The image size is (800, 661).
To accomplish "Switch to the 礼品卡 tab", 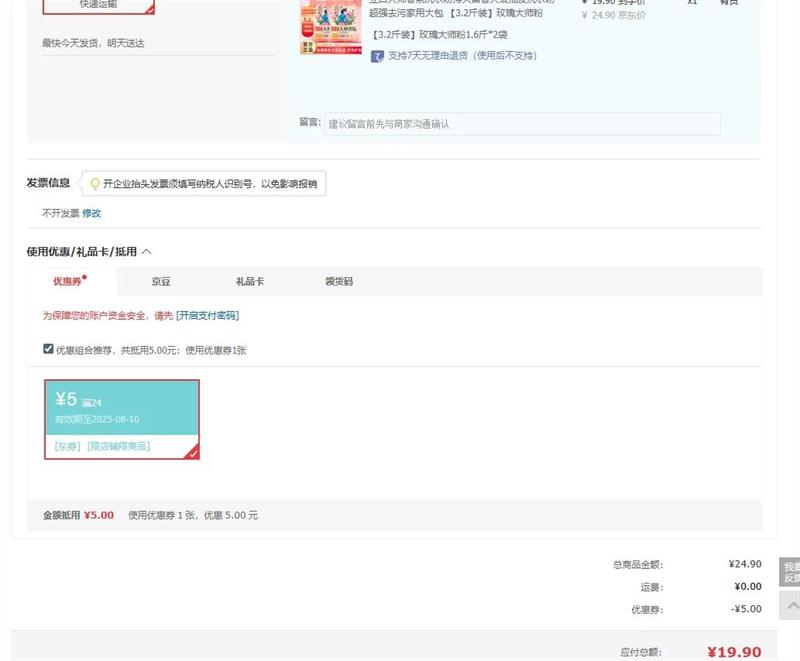I will click(249, 282).
